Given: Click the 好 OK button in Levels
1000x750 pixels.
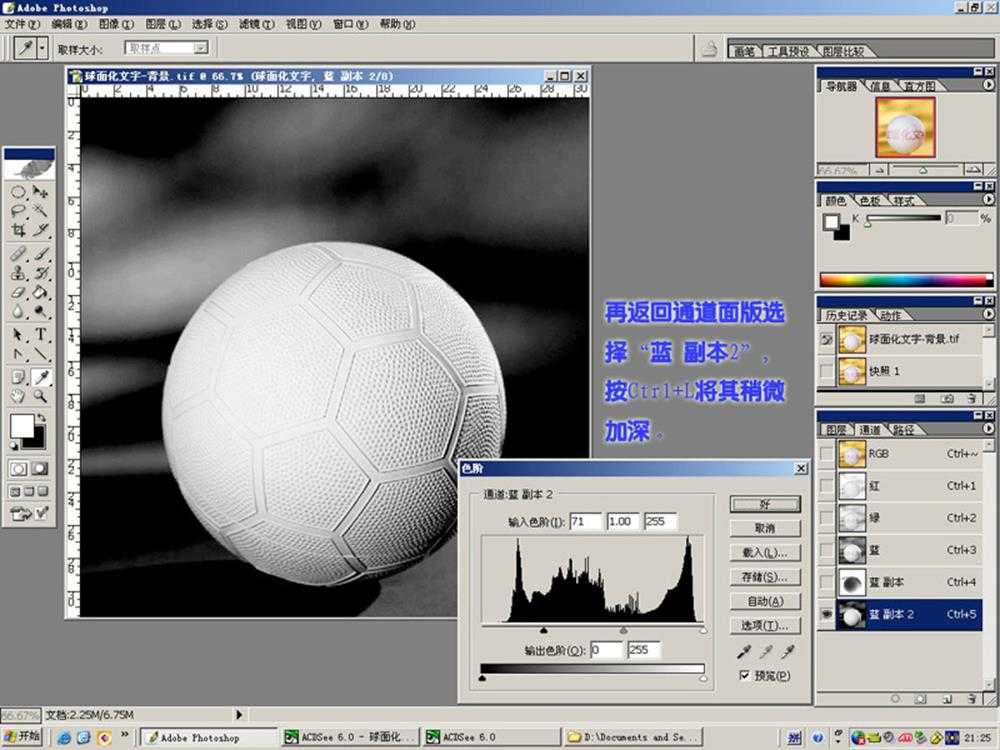Looking at the screenshot, I should tap(765, 504).
